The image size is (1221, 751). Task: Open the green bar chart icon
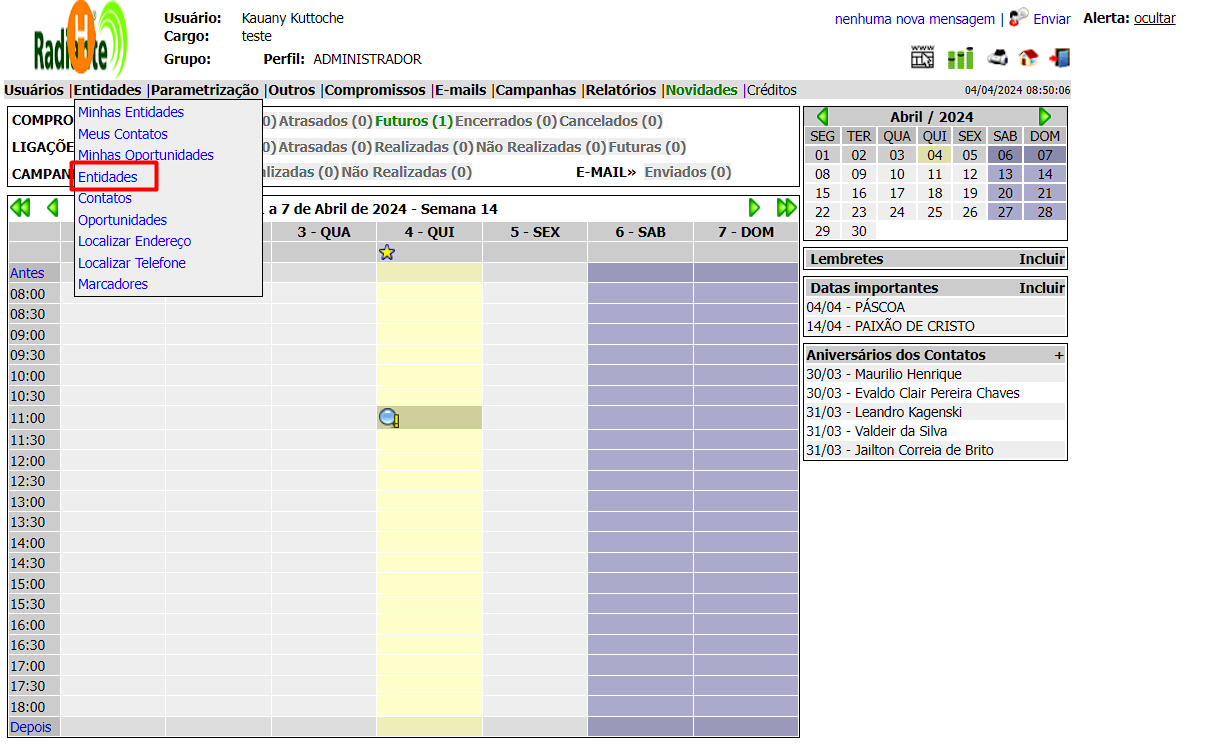(960, 58)
